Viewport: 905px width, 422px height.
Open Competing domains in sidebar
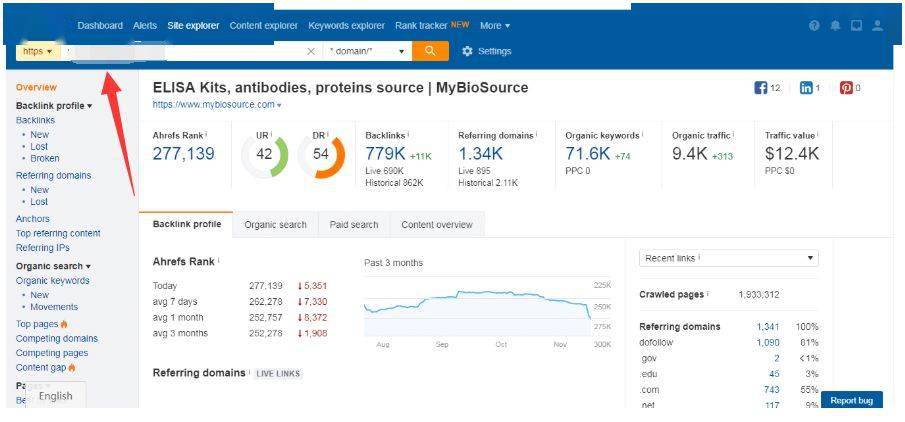57,338
